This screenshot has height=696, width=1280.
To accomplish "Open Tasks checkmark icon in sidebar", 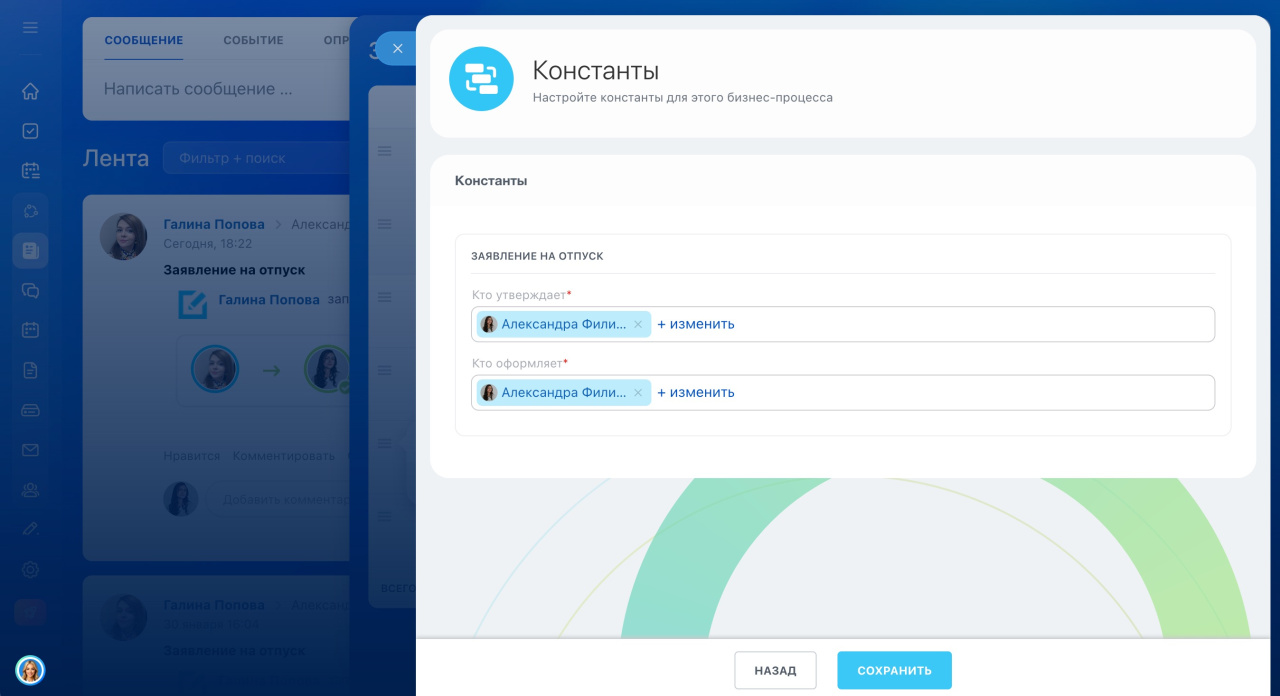I will pyautogui.click(x=30, y=131).
